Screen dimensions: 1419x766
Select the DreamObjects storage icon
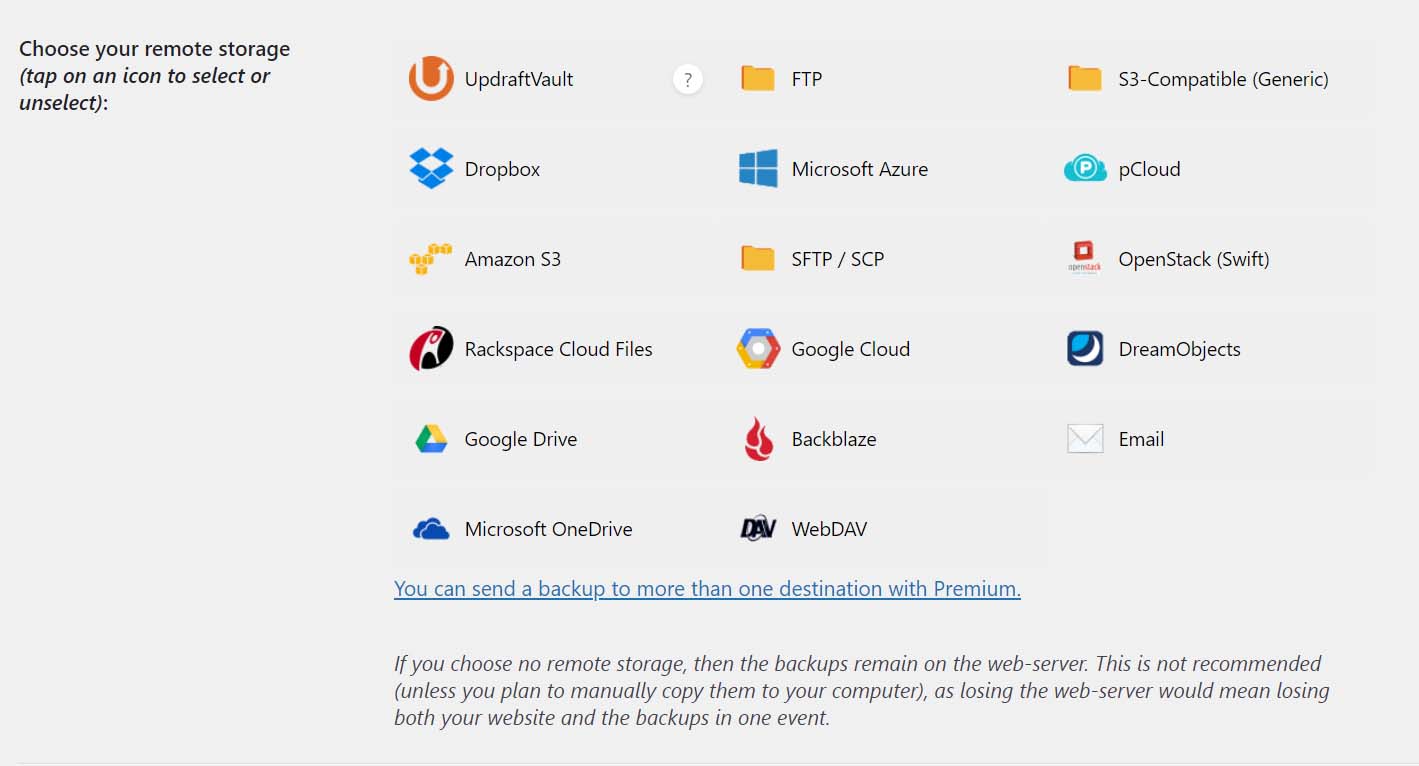(1084, 348)
